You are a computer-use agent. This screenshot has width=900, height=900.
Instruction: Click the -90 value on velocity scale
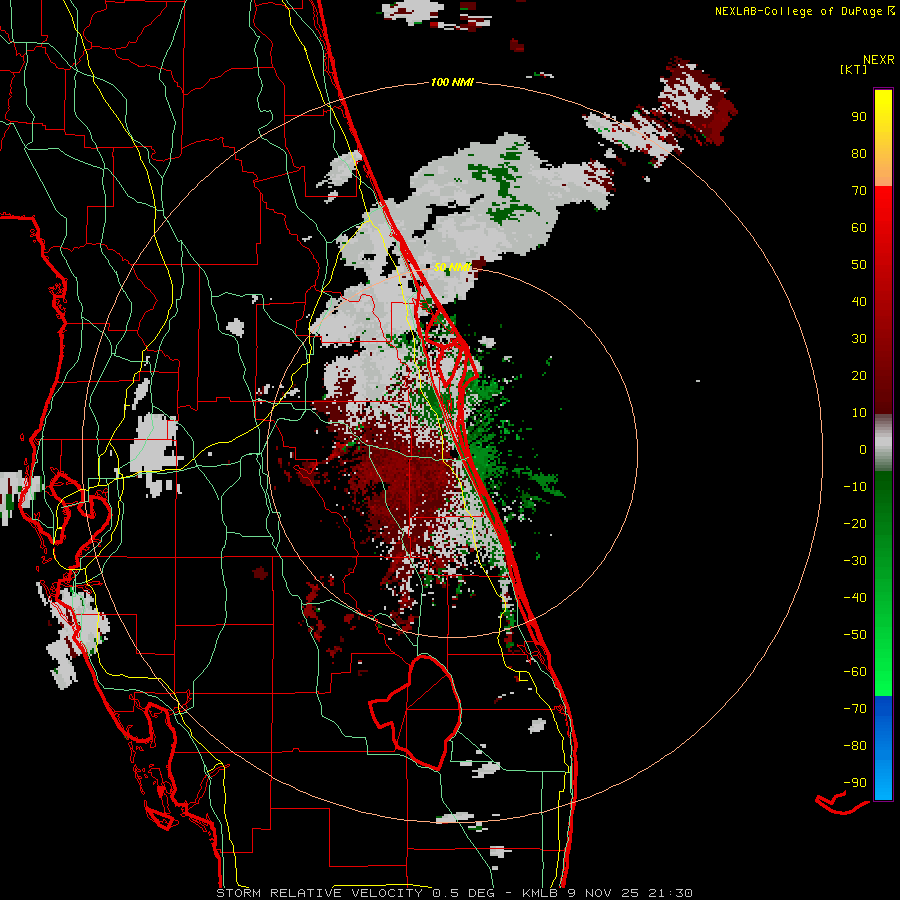(855, 783)
